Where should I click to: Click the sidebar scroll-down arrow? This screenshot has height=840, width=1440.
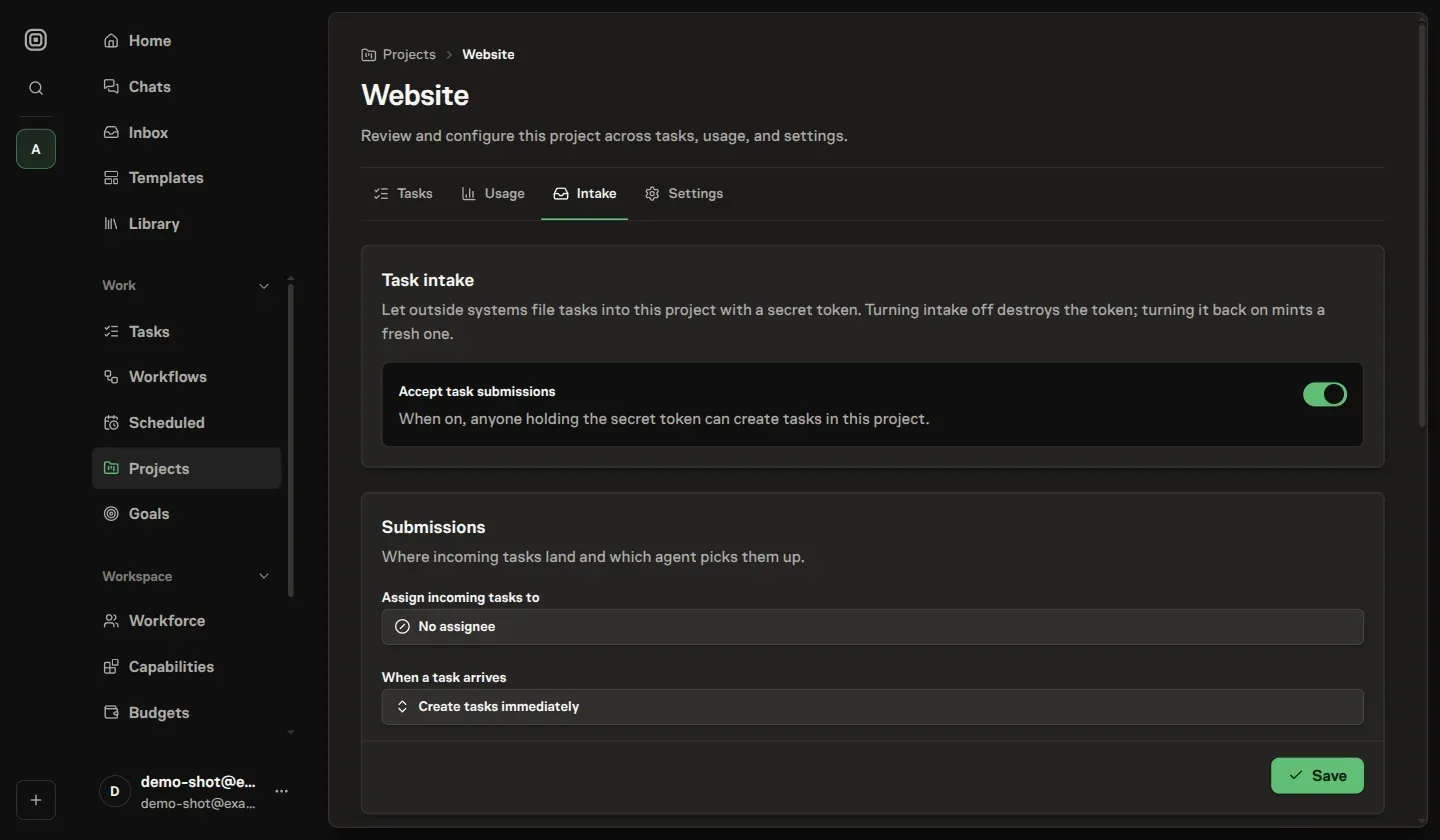tap(291, 732)
